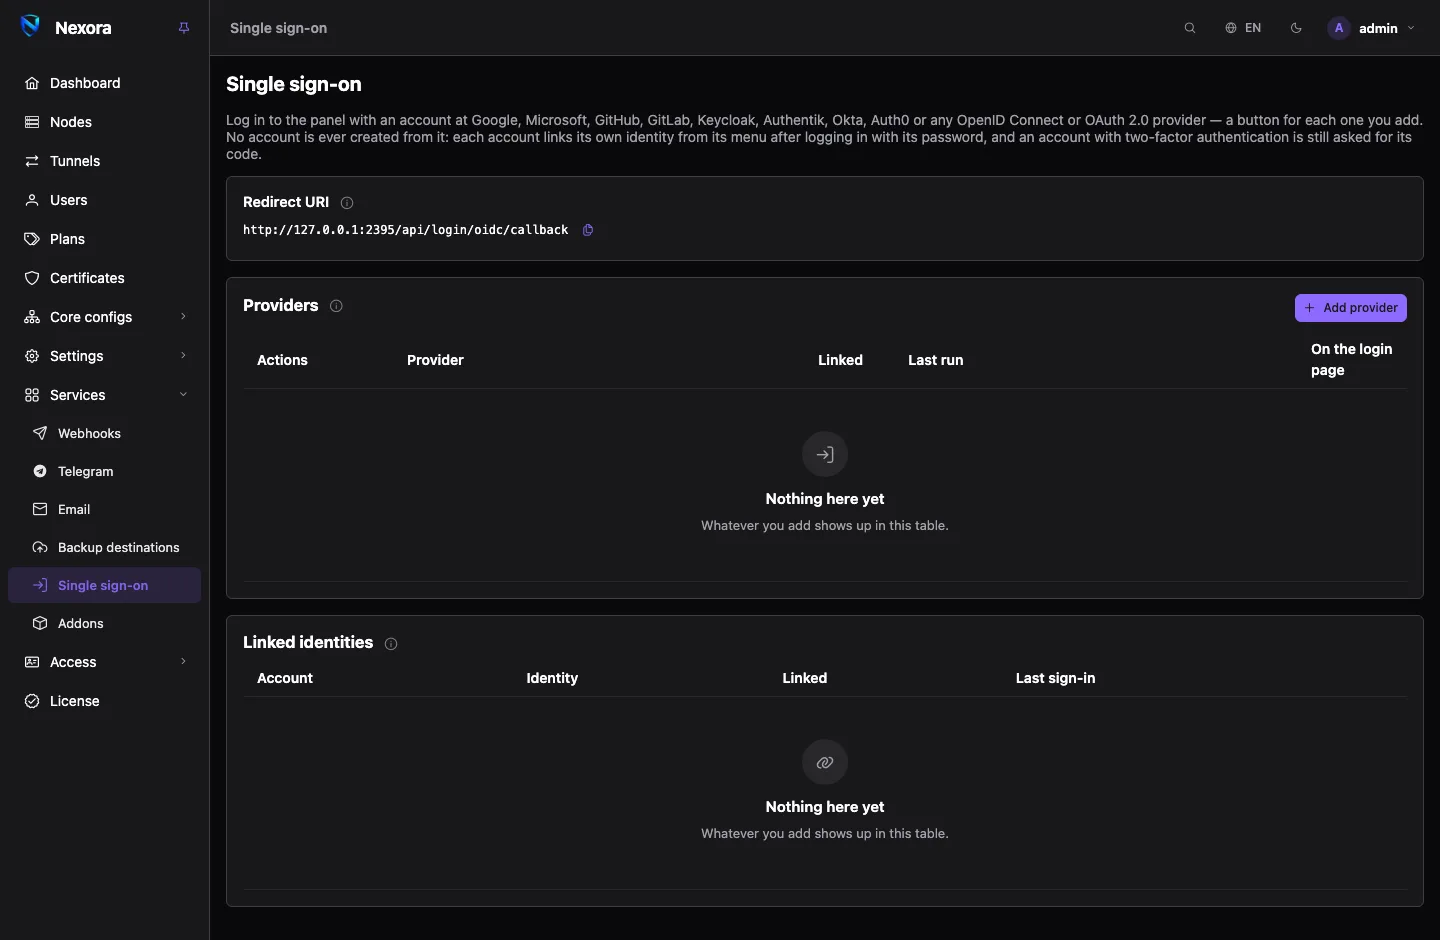Screen dimensions: 1440x940
Task: Open the EN language selector
Action: [x=1243, y=28]
